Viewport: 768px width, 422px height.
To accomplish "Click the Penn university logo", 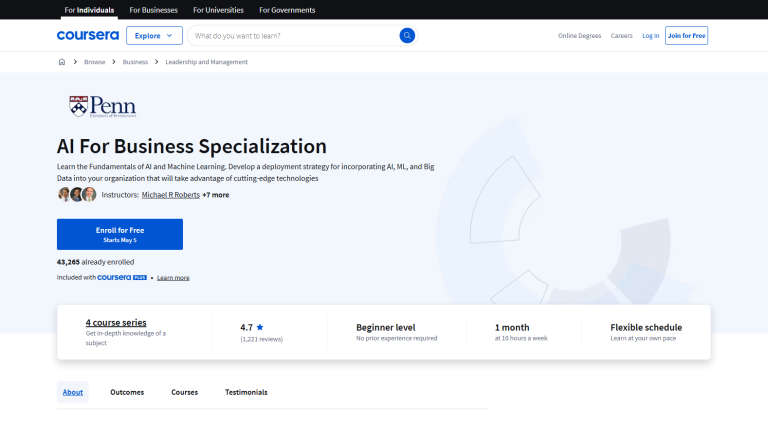I will [x=102, y=106].
